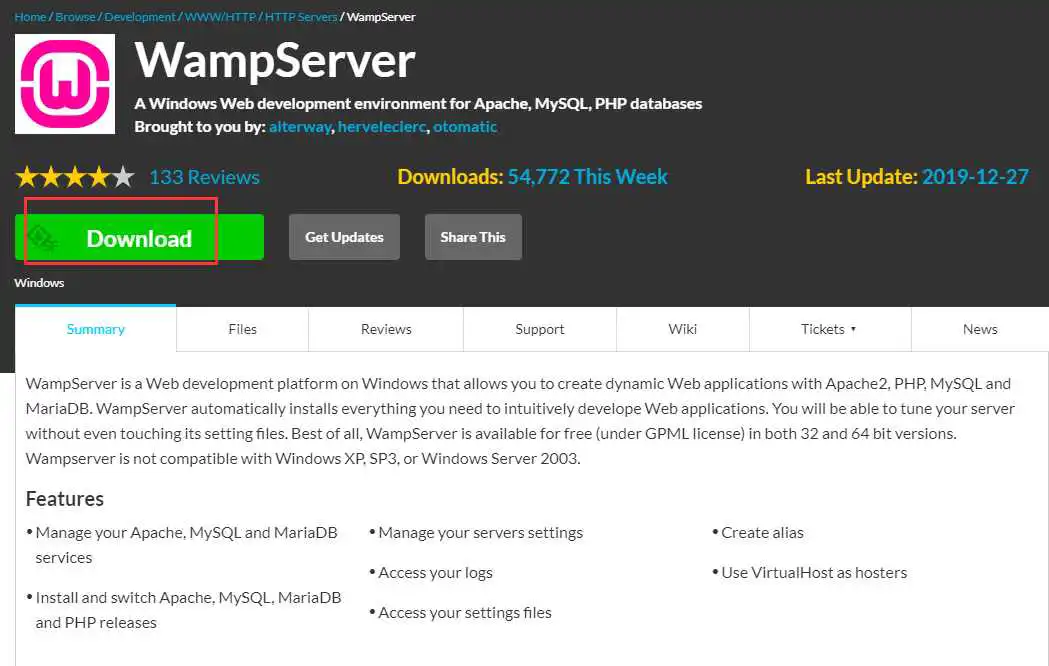Screen dimensions: 1049x666
Task: Open the Files tab
Action: click(242, 329)
